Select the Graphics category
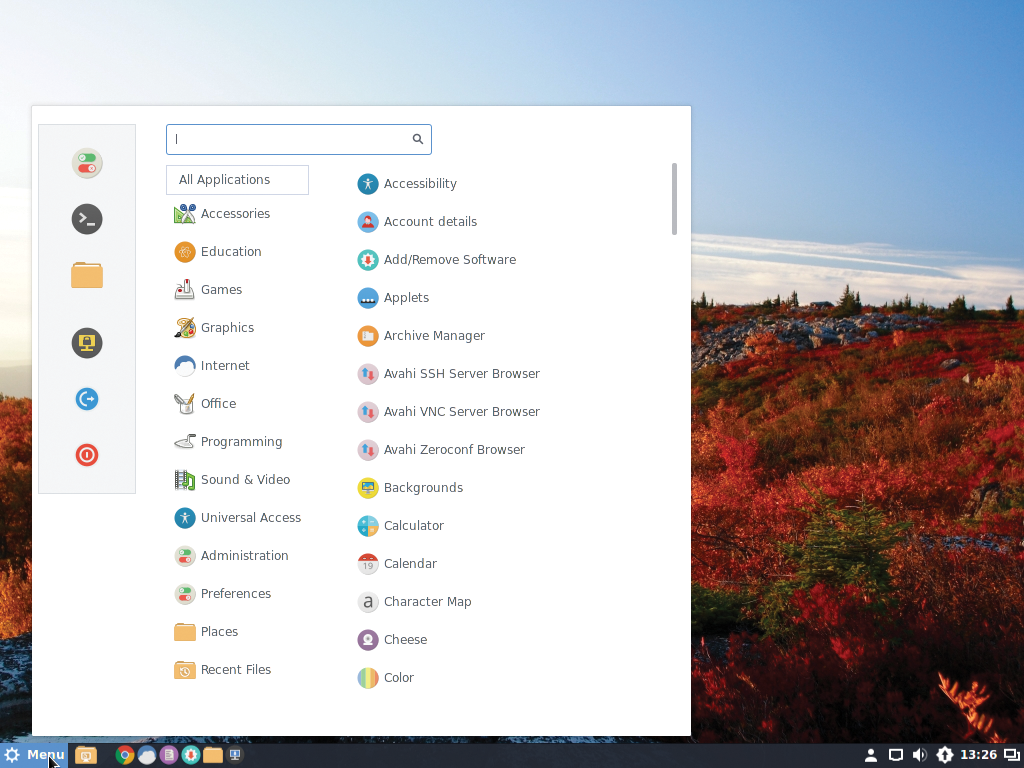Image resolution: width=1024 pixels, height=768 pixels. coord(228,327)
